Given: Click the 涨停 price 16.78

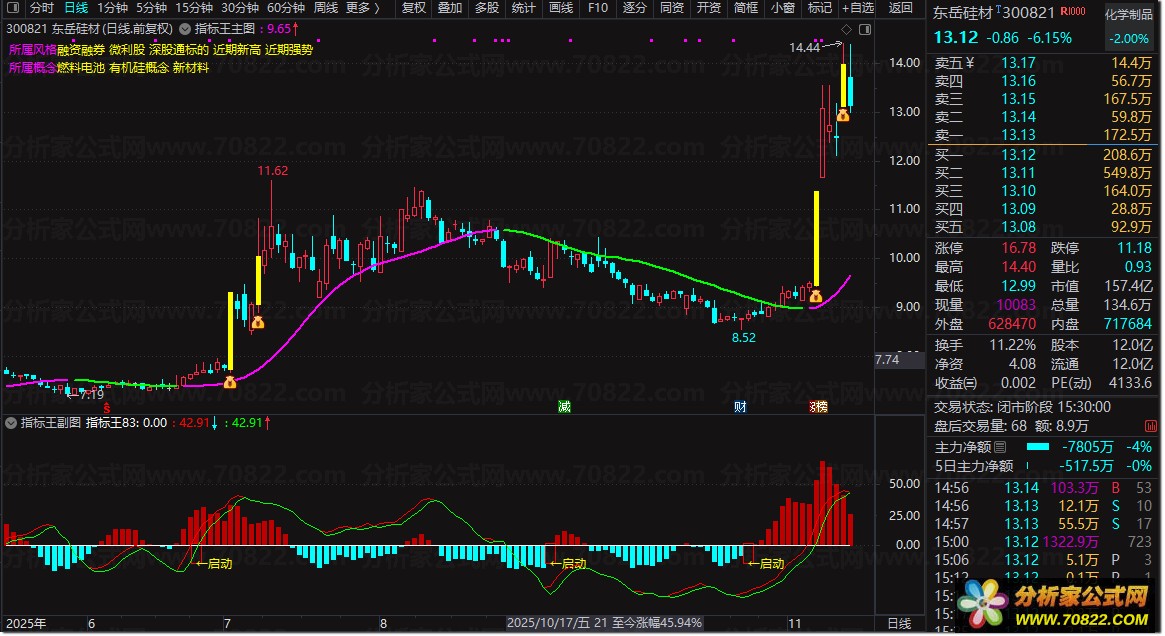Looking at the screenshot, I should pyautogui.click(x=1018, y=248).
